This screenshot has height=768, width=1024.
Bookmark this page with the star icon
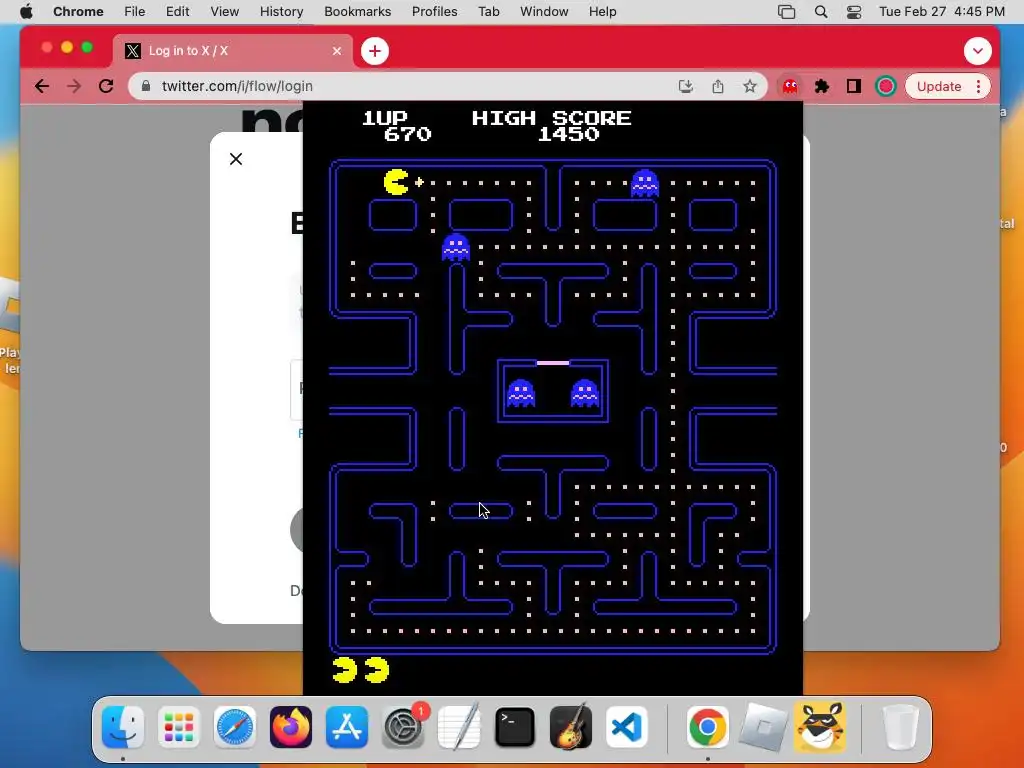pos(750,86)
